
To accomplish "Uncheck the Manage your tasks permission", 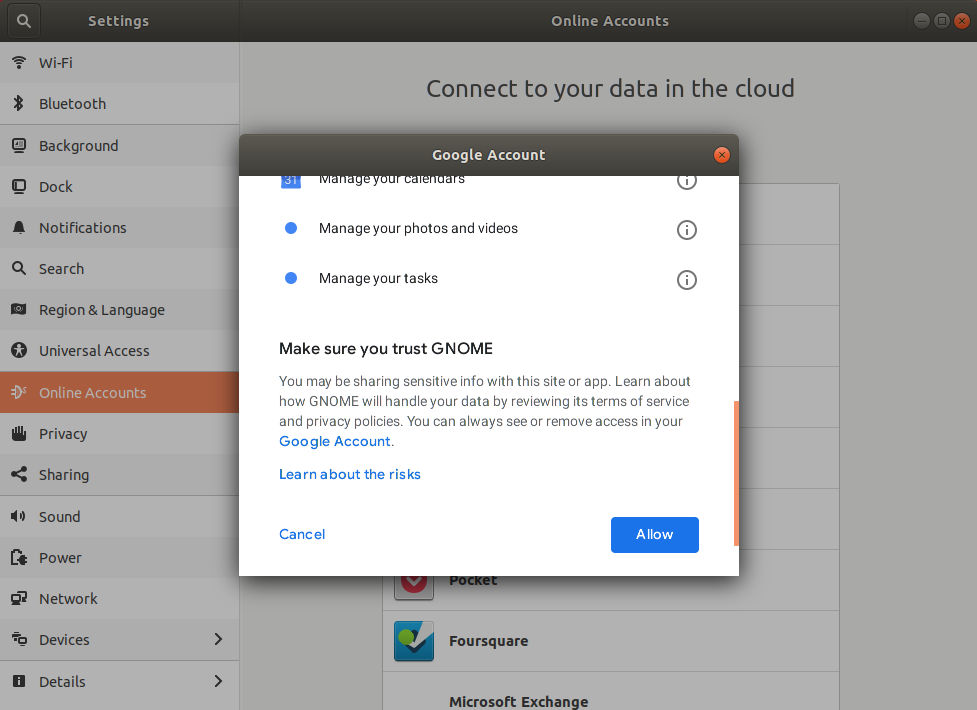I will click(x=291, y=278).
